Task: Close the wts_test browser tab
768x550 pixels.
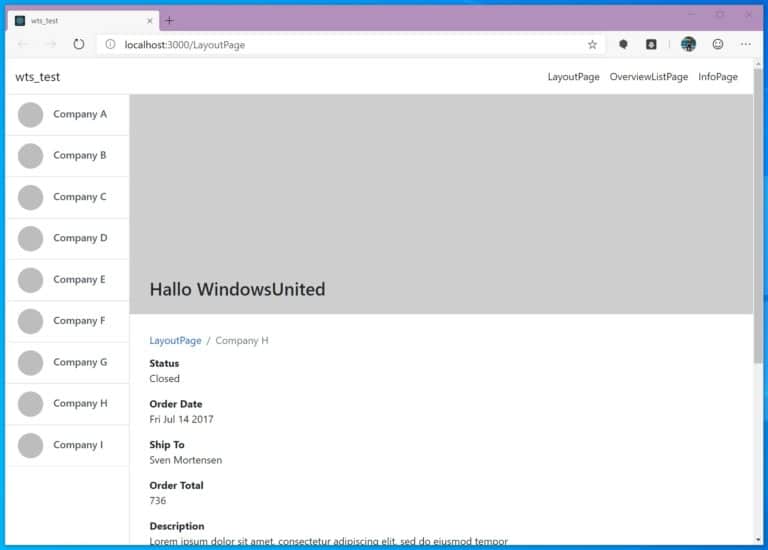Action: coord(149,21)
